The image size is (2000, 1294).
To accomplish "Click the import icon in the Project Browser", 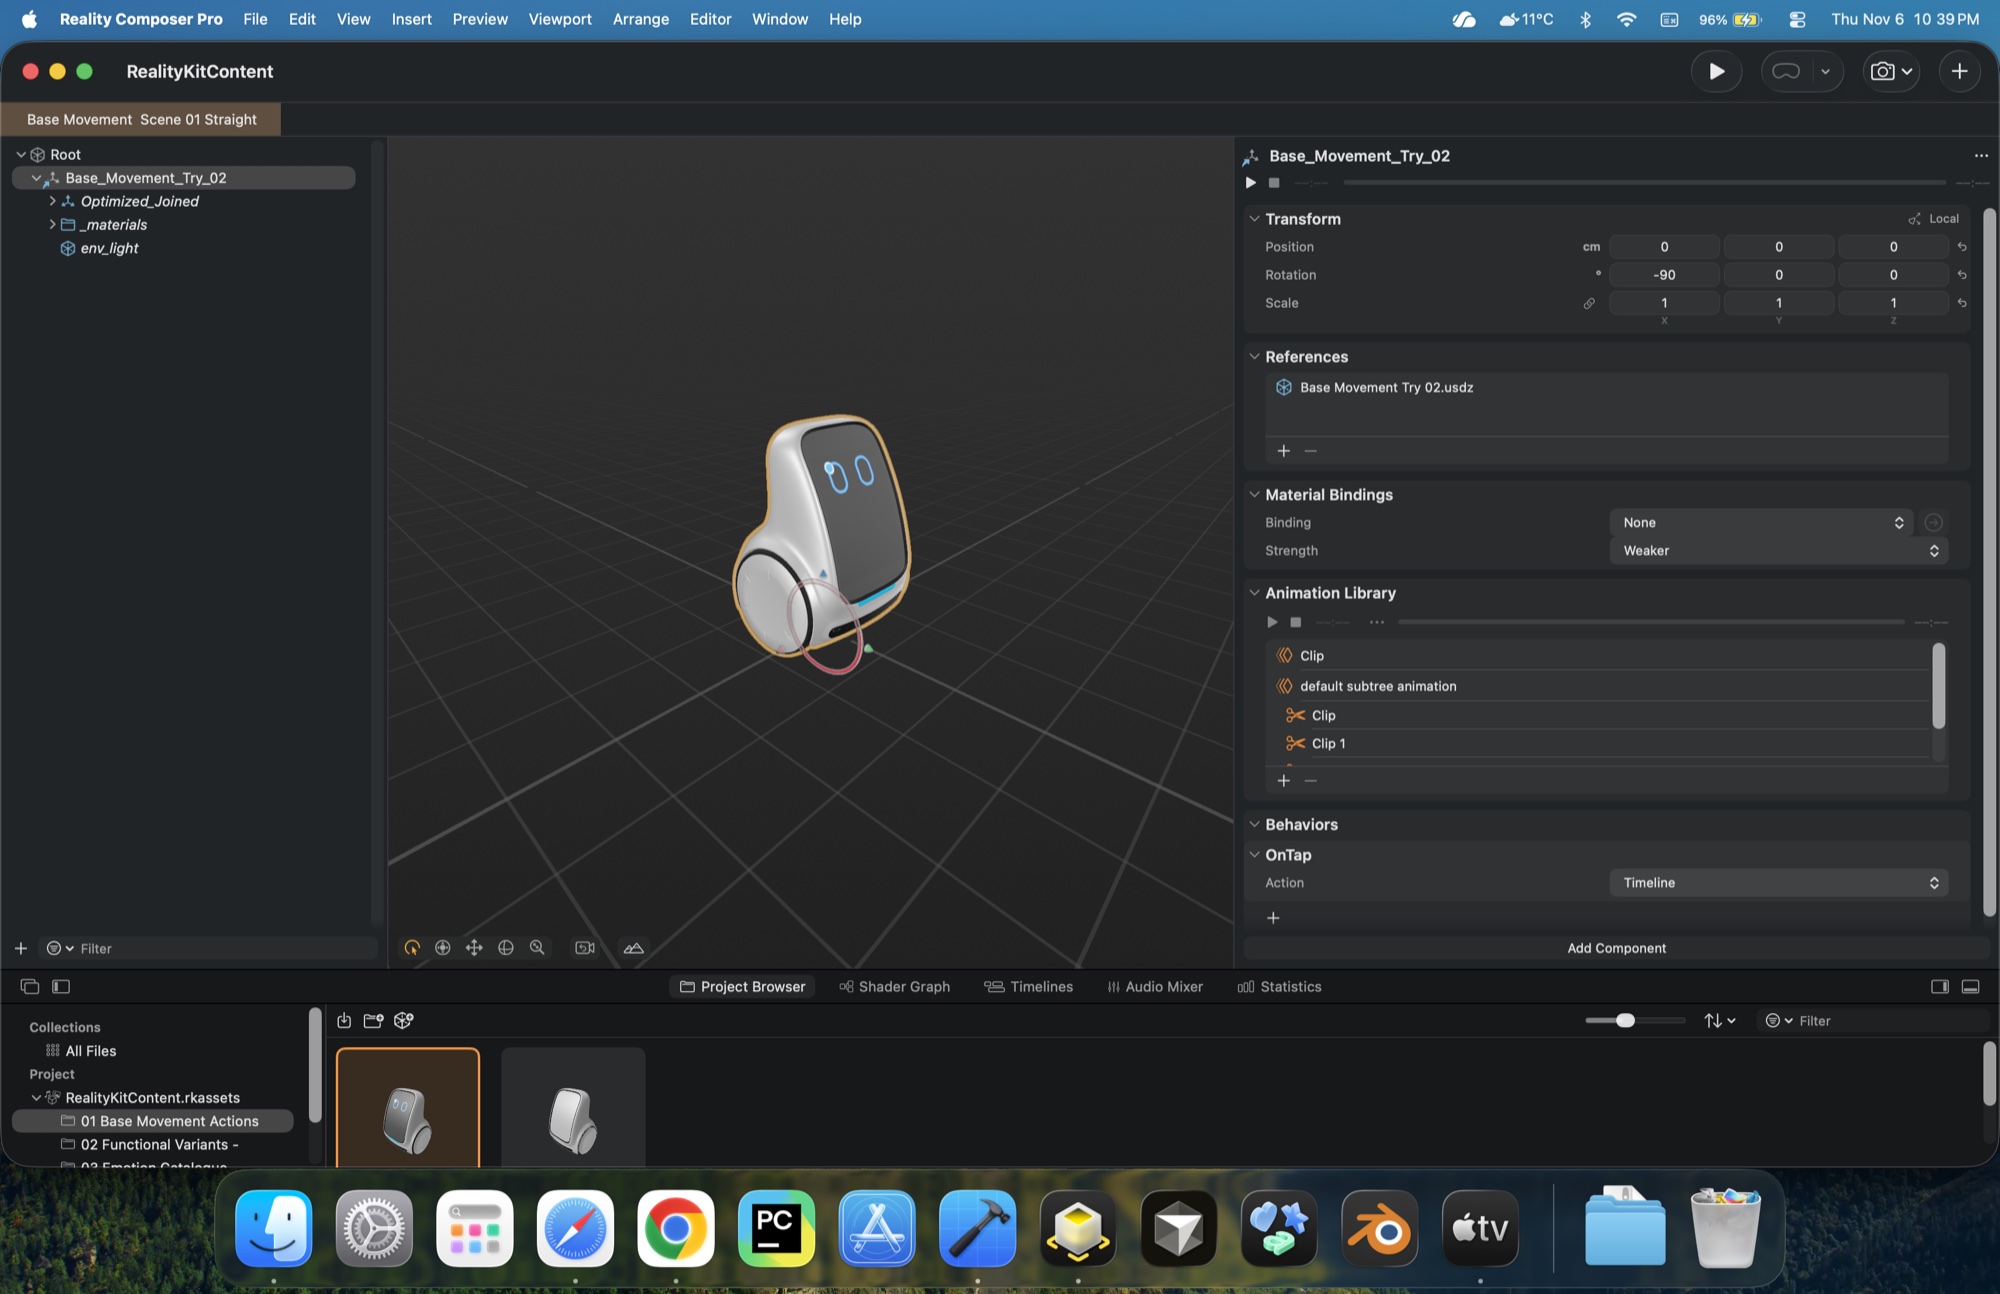I will 344,1020.
